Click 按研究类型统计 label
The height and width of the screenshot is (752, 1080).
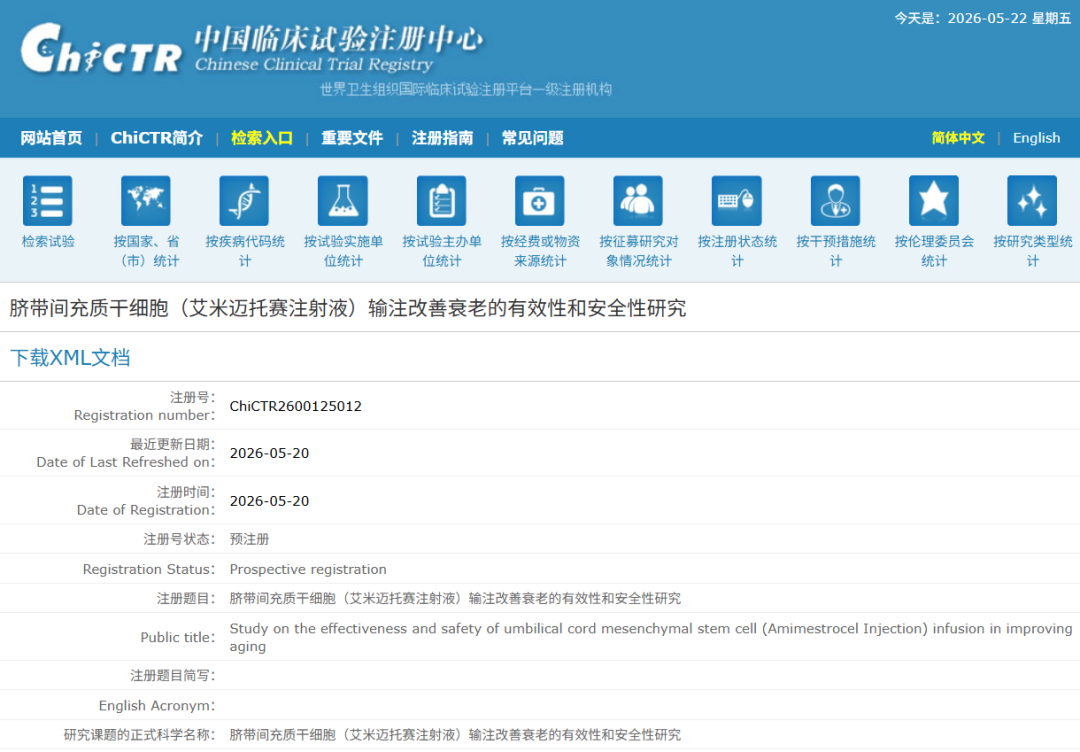click(1032, 251)
